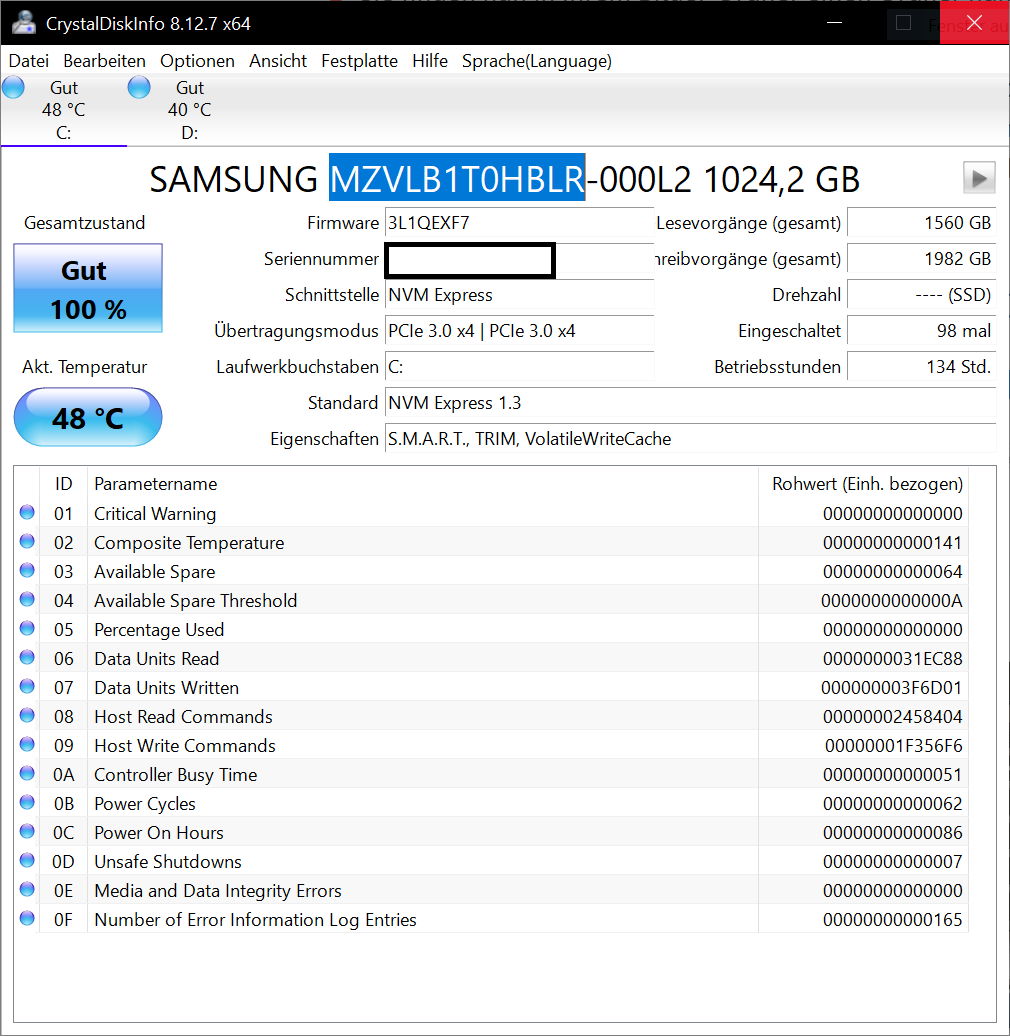Click the Seriennummer field
This screenshot has height=1036, width=1010.
519,259
